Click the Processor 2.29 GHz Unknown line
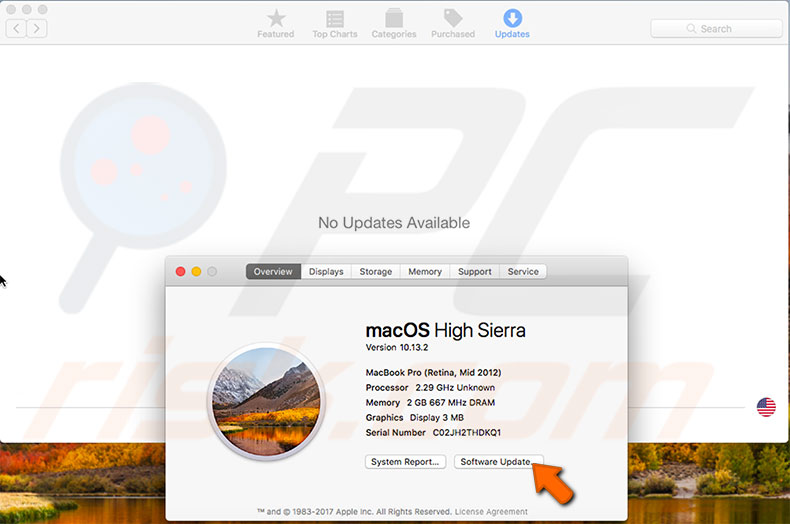790x524 pixels. (430, 387)
